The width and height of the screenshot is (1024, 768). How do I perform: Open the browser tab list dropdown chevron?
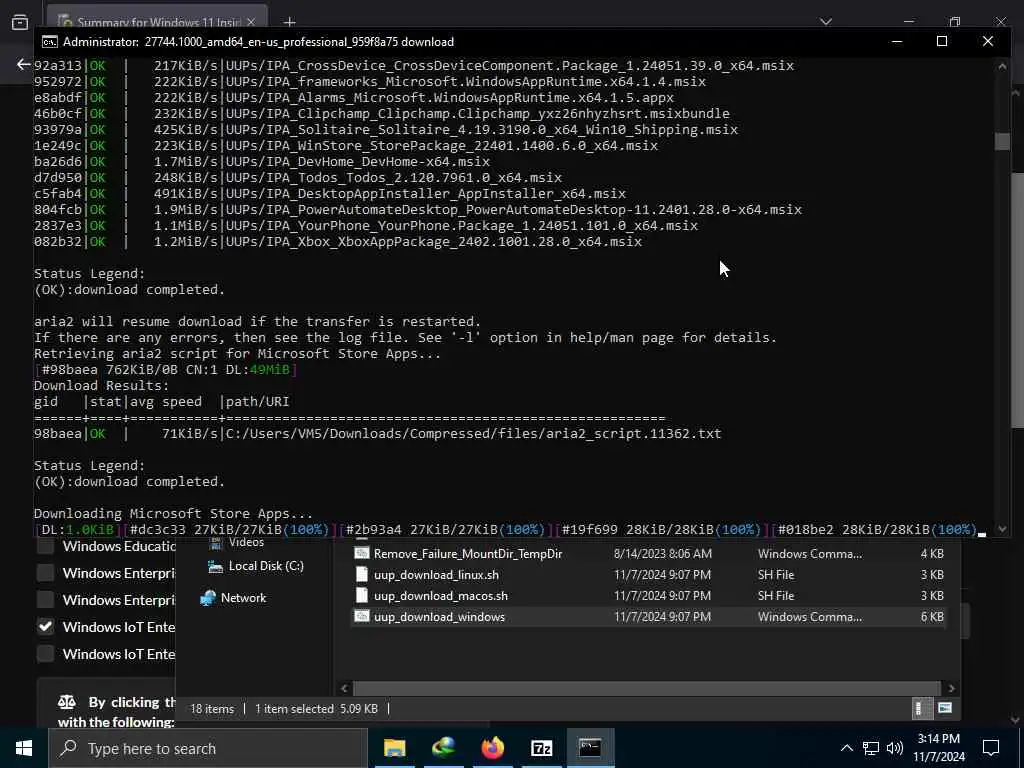(826, 22)
